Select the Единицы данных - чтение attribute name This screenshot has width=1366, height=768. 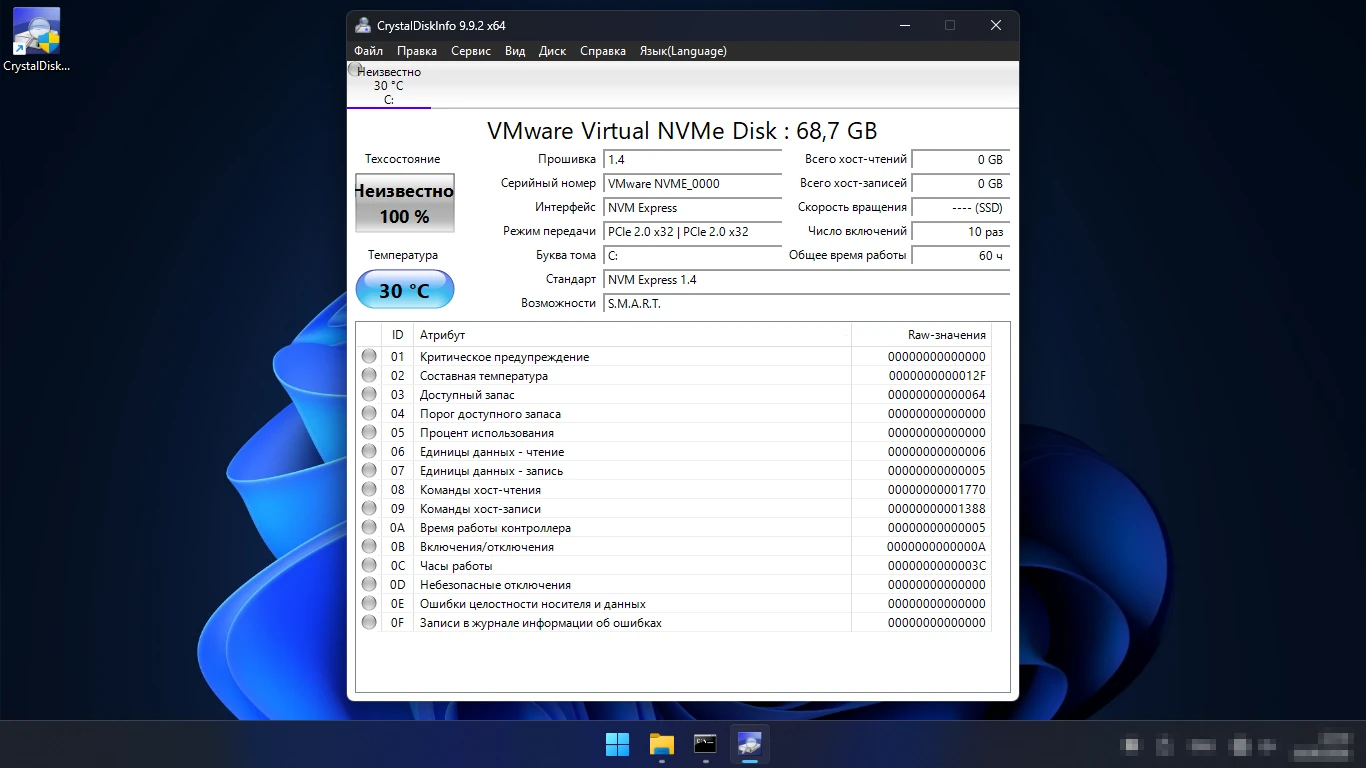492,452
